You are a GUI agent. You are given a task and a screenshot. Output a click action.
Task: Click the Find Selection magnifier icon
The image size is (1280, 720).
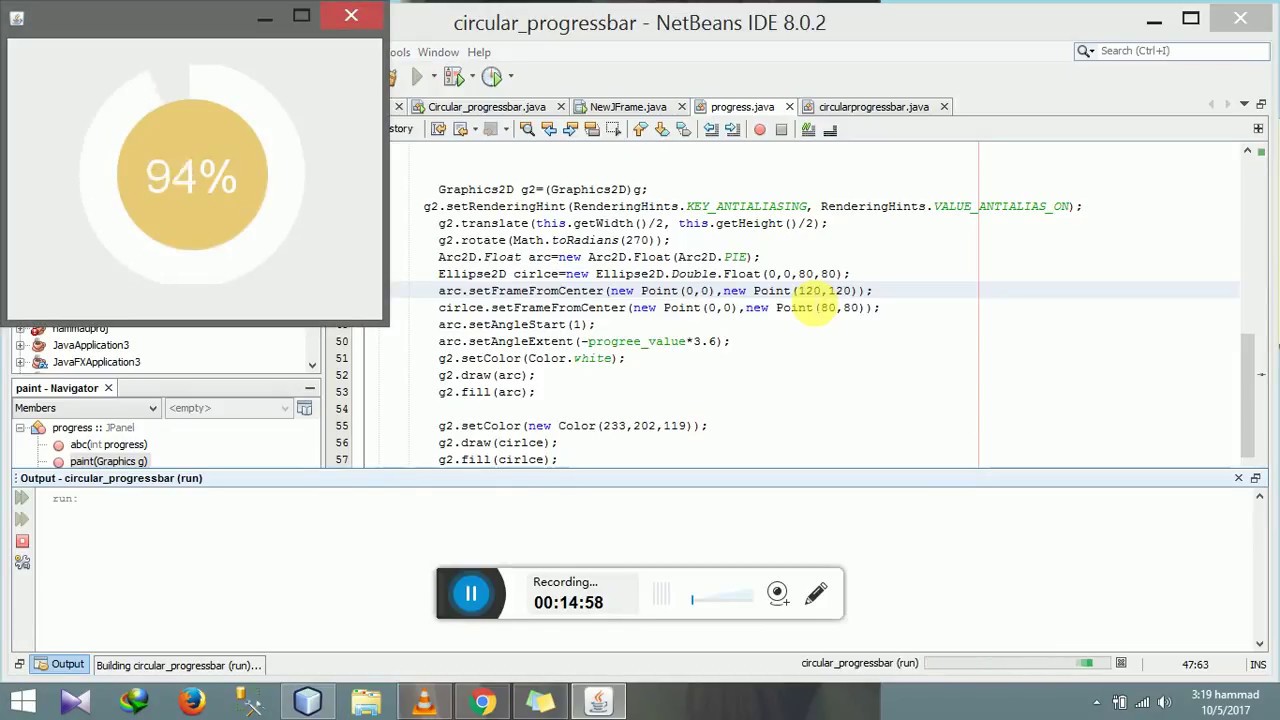(527, 129)
